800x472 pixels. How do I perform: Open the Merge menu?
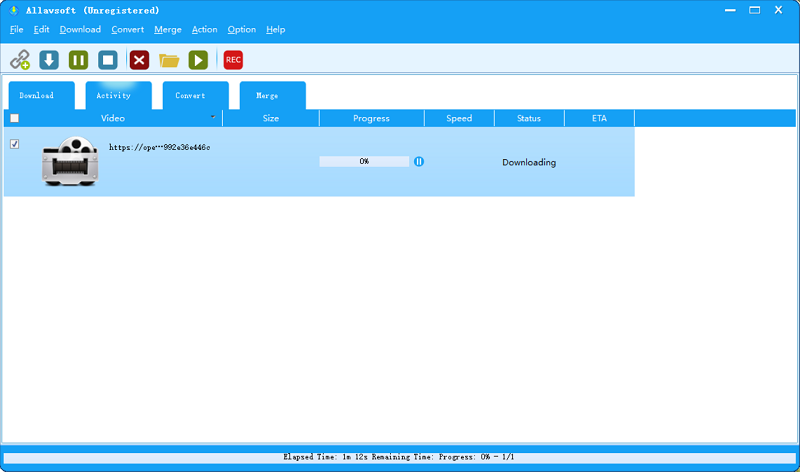(x=168, y=30)
